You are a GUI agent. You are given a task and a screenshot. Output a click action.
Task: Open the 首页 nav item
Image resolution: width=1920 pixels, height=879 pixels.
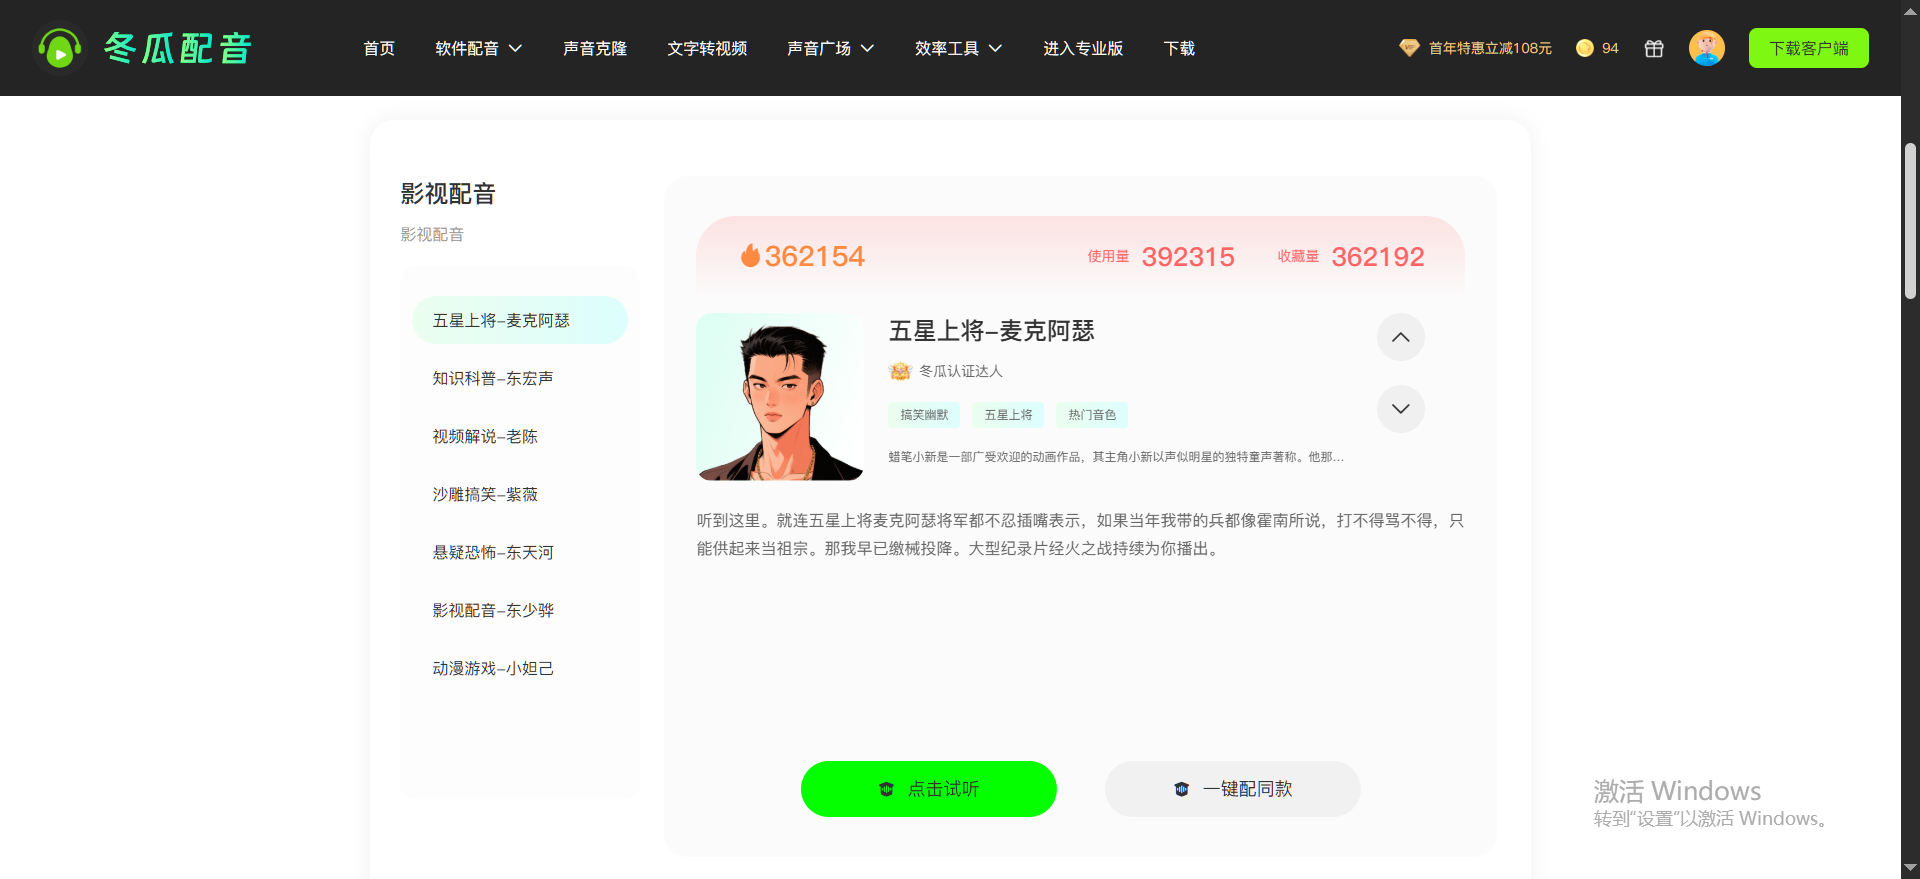379,48
